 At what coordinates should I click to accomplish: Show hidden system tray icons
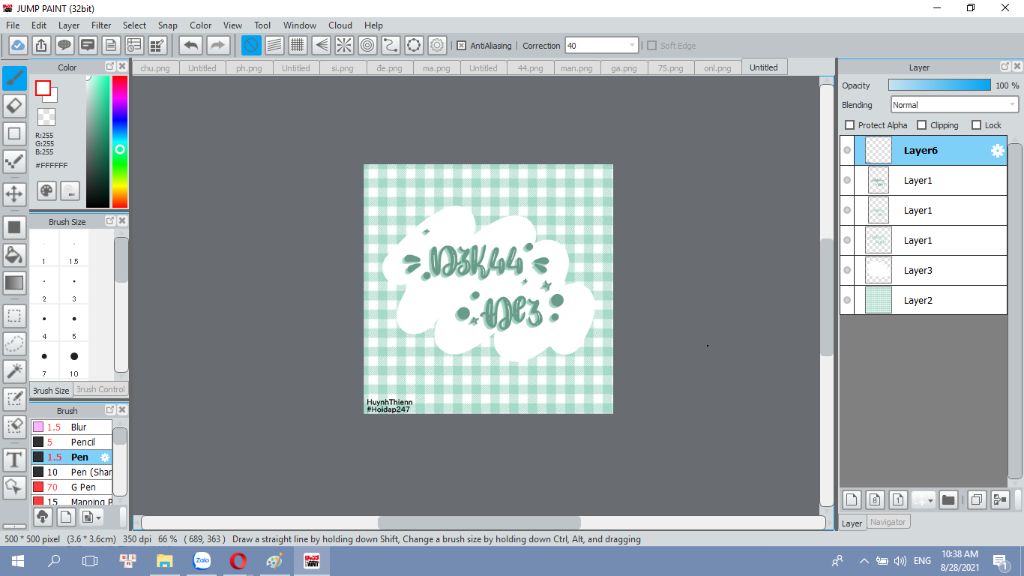tap(864, 561)
